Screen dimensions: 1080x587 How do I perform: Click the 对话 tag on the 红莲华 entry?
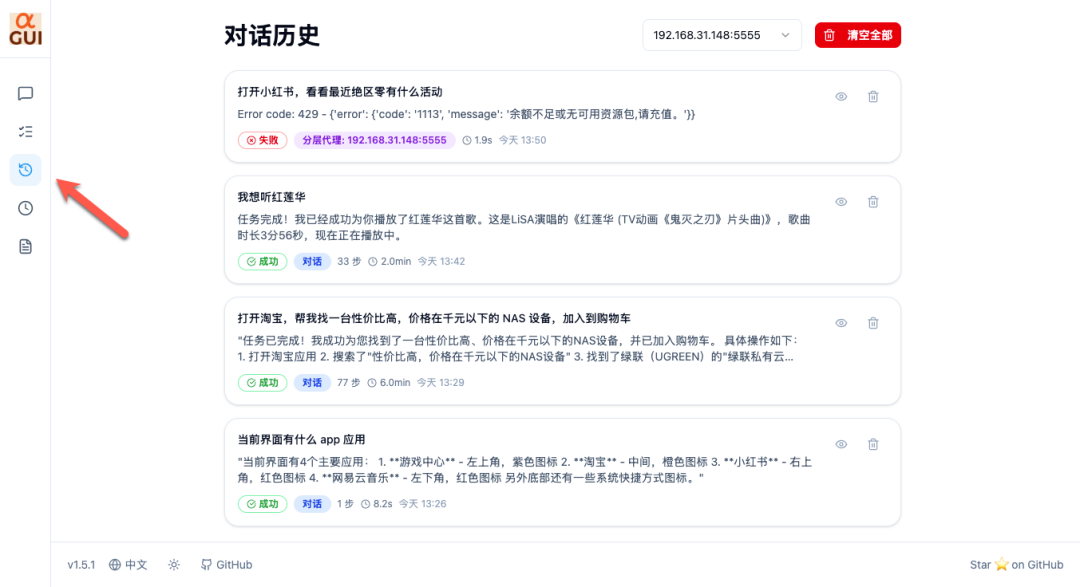312,261
